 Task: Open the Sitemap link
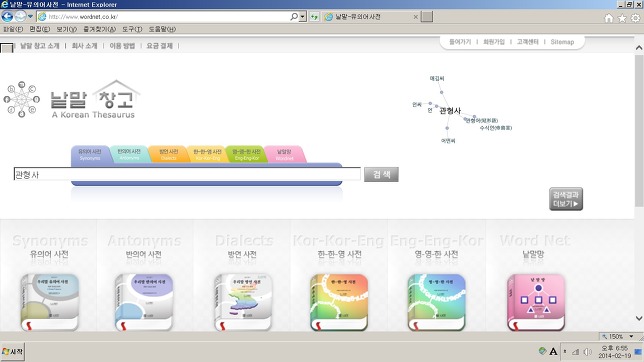coord(562,42)
